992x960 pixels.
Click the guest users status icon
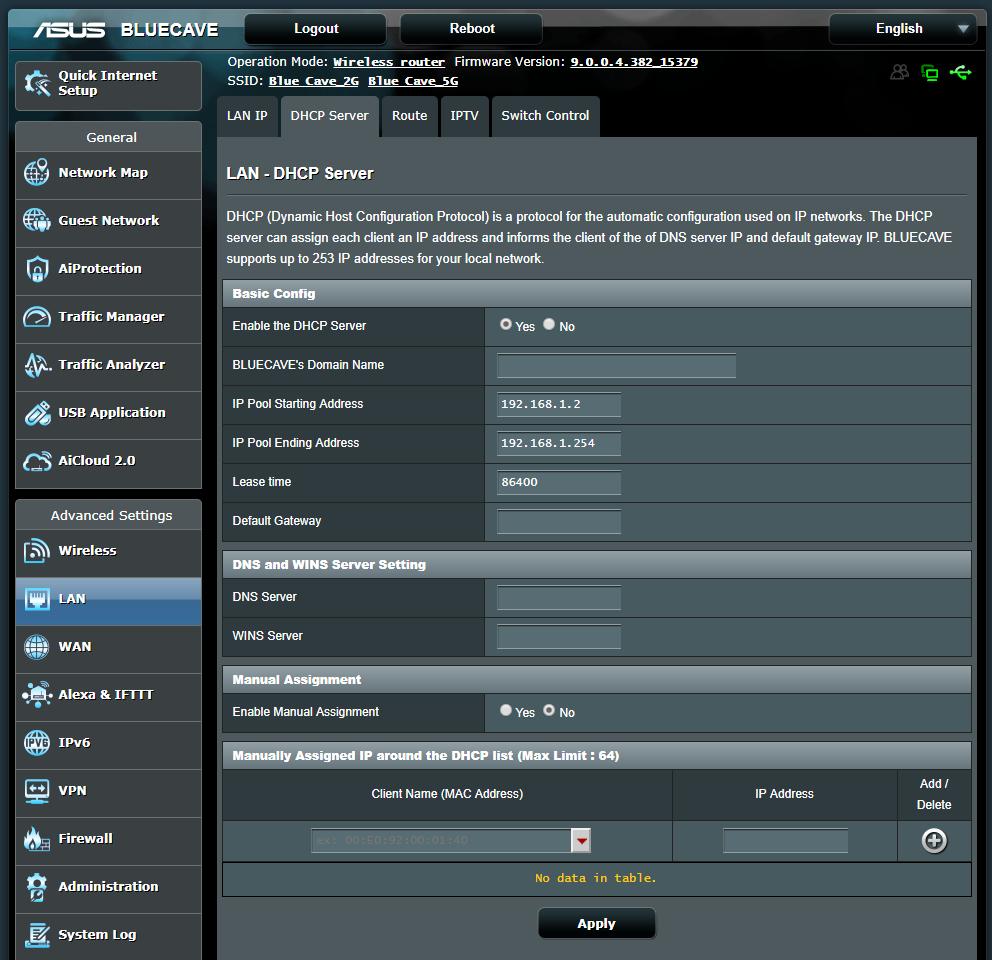point(899,72)
